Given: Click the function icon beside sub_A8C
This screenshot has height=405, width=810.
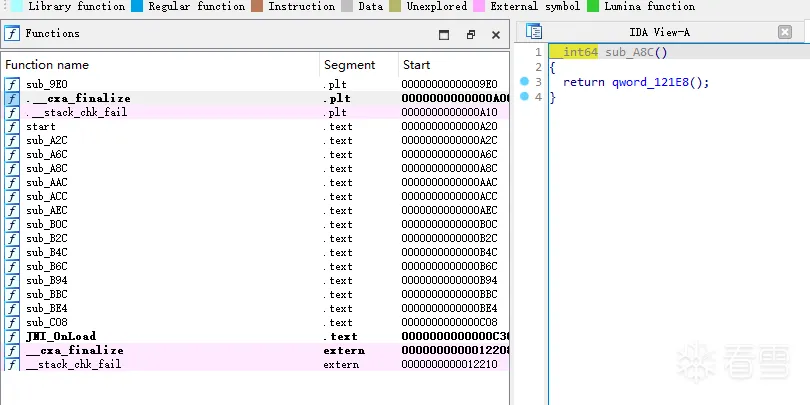Looking at the screenshot, I should point(12,168).
